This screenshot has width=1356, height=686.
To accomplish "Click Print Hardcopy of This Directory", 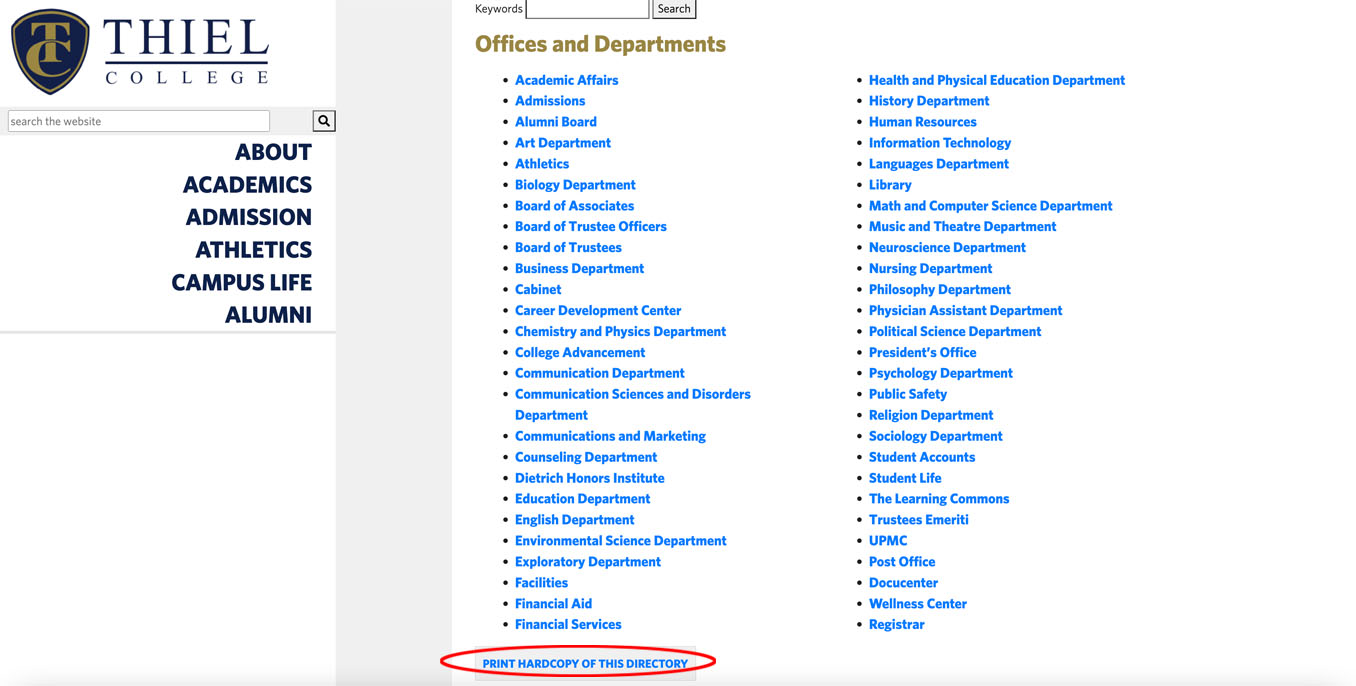I will pyautogui.click(x=585, y=663).
